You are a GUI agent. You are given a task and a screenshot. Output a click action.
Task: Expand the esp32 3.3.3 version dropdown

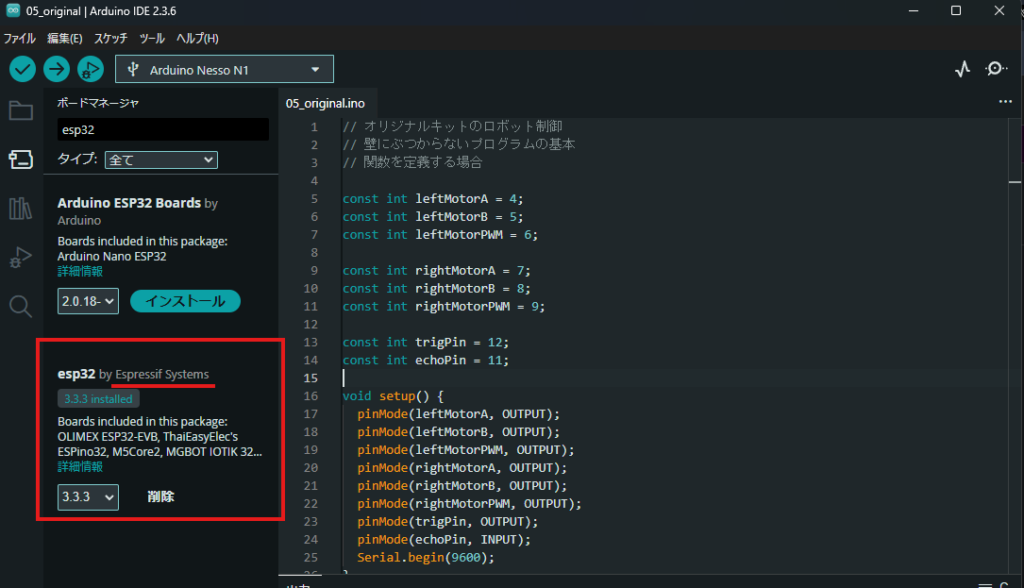tap(88, 497)
